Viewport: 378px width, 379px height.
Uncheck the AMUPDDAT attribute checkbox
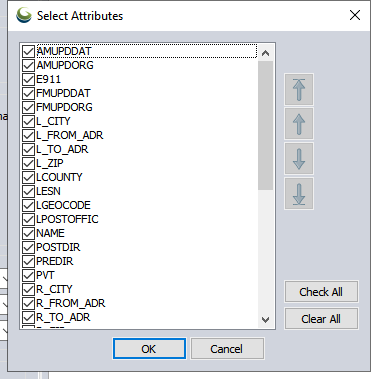[x=29, y=51]
